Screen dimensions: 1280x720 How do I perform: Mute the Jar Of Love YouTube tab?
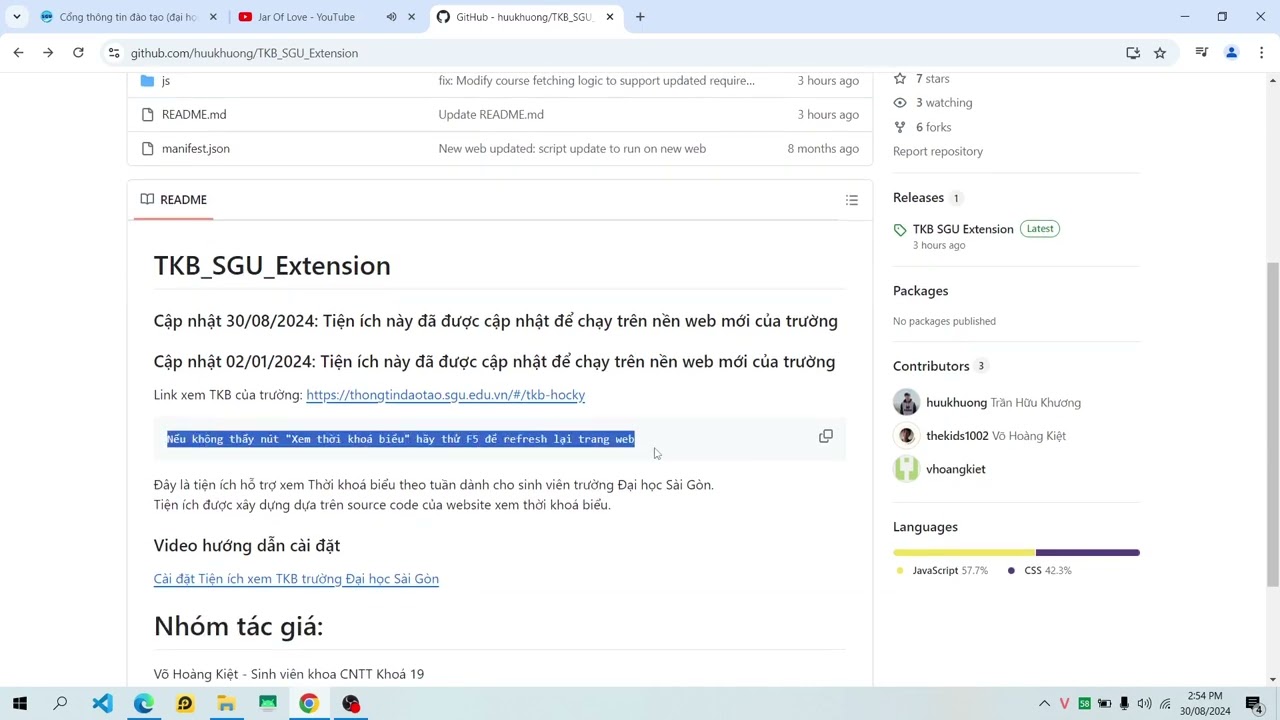tap(391, 16)
